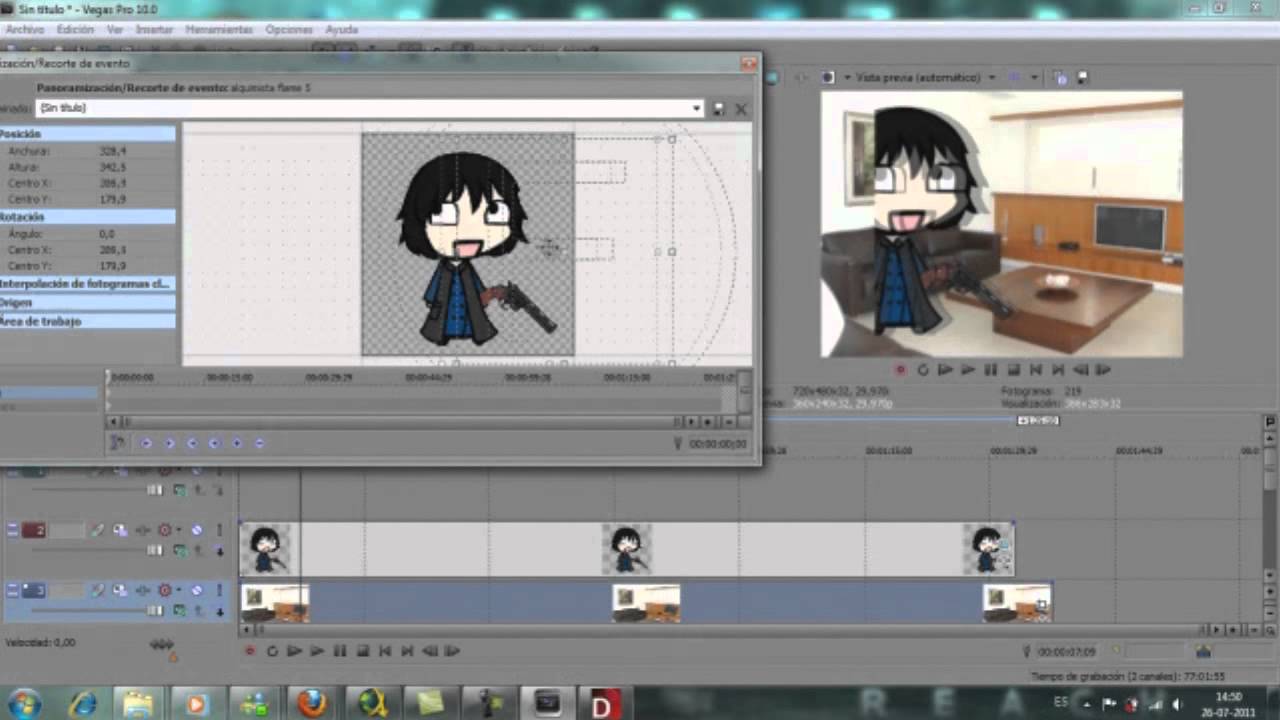Adjust the level slider on track 2

(x=154, y=550)
